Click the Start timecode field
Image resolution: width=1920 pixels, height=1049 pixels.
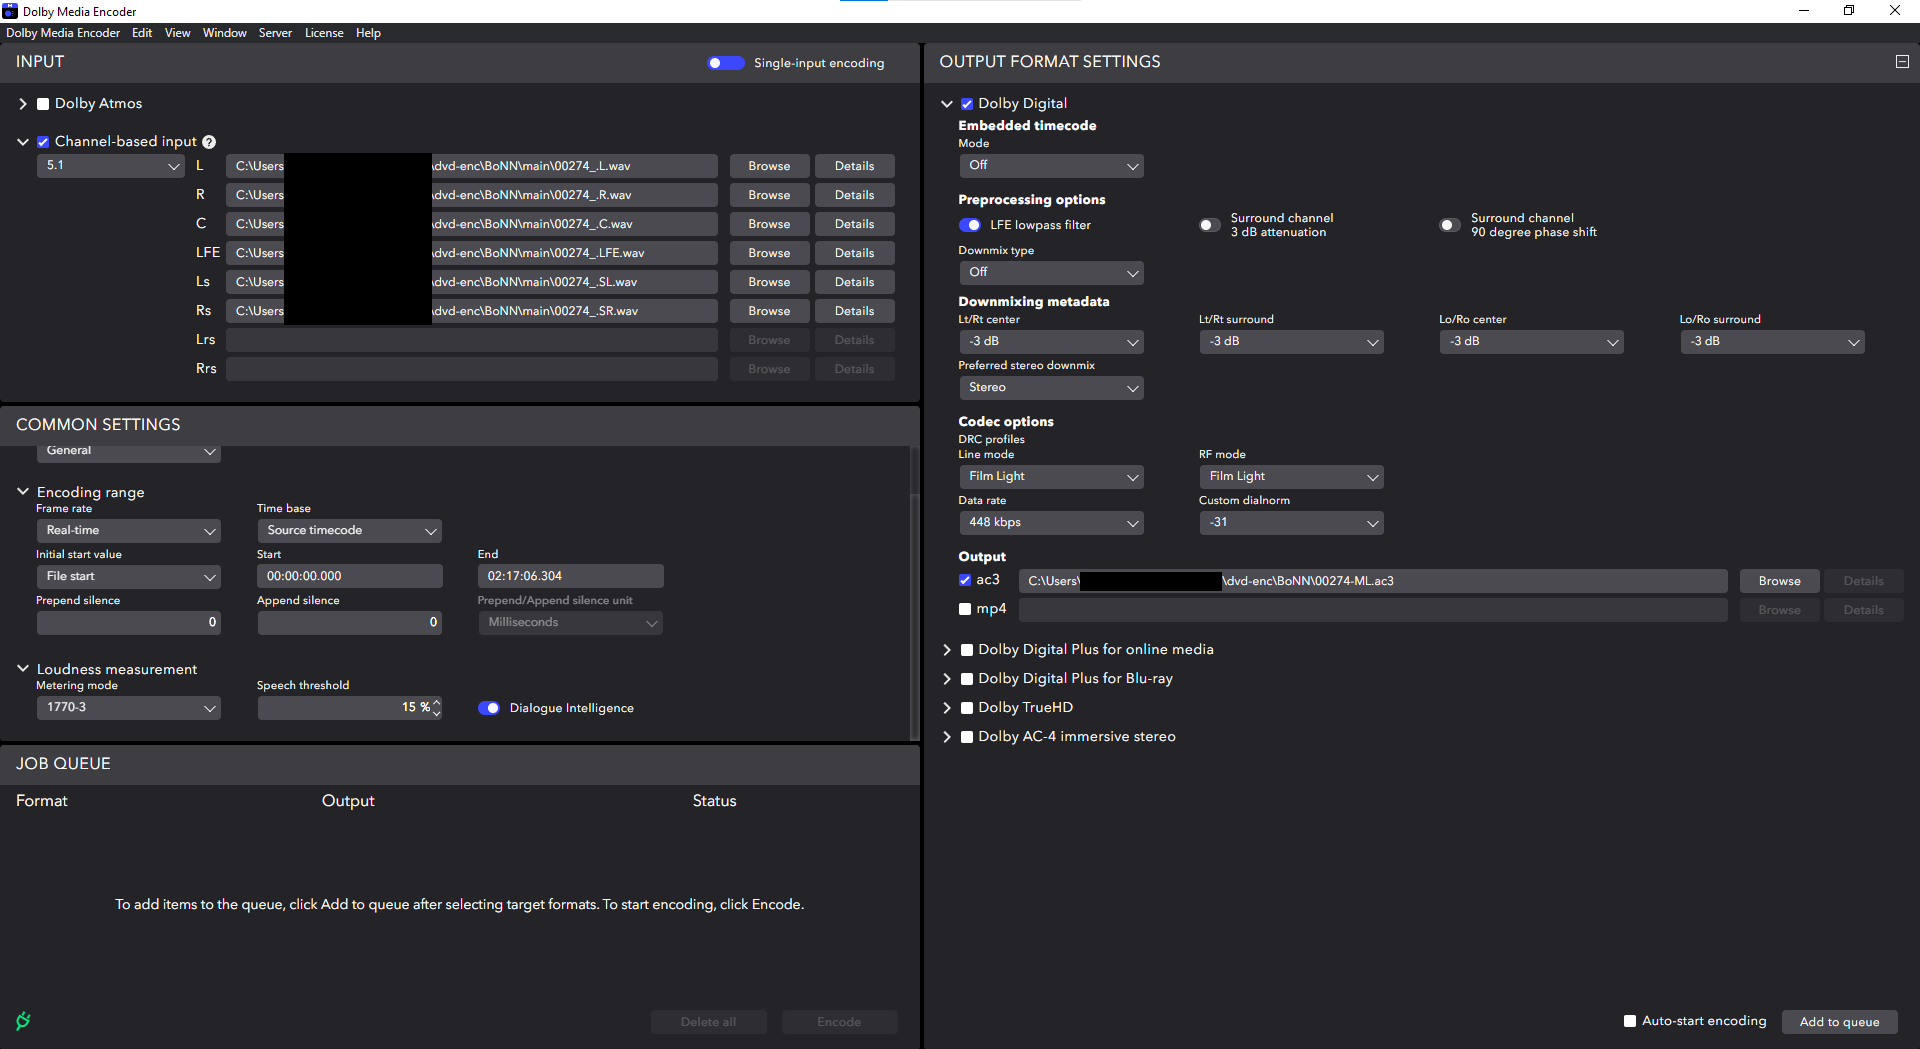[350, 577]
